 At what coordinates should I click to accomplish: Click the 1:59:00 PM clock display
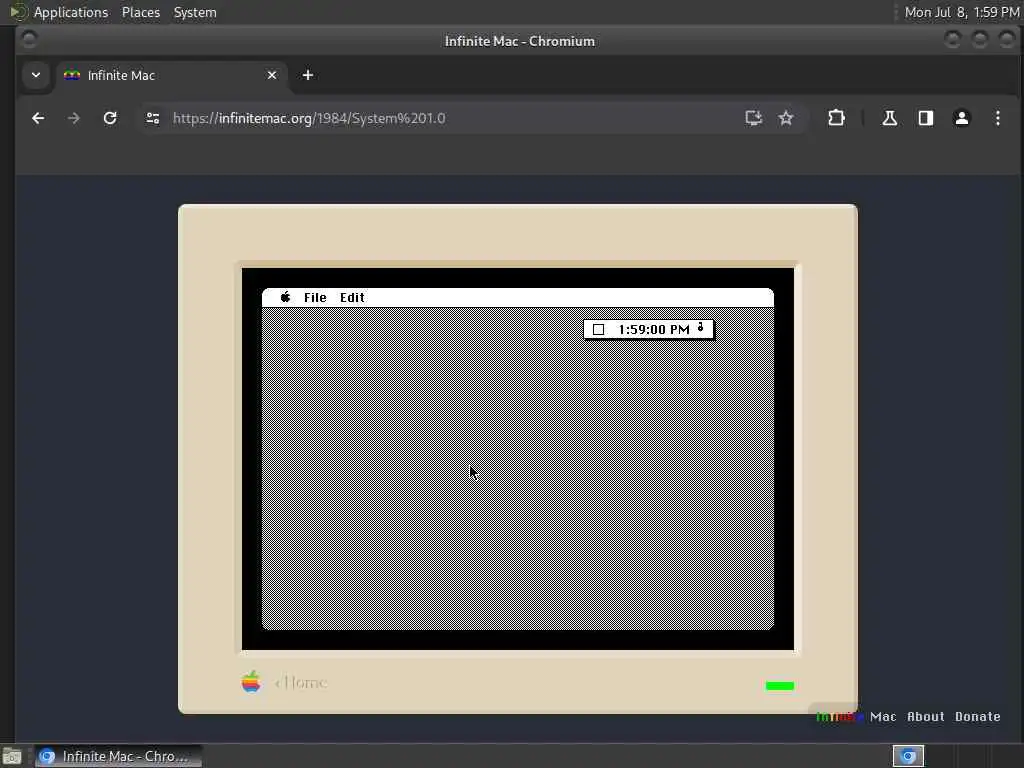tap(654, 329)
